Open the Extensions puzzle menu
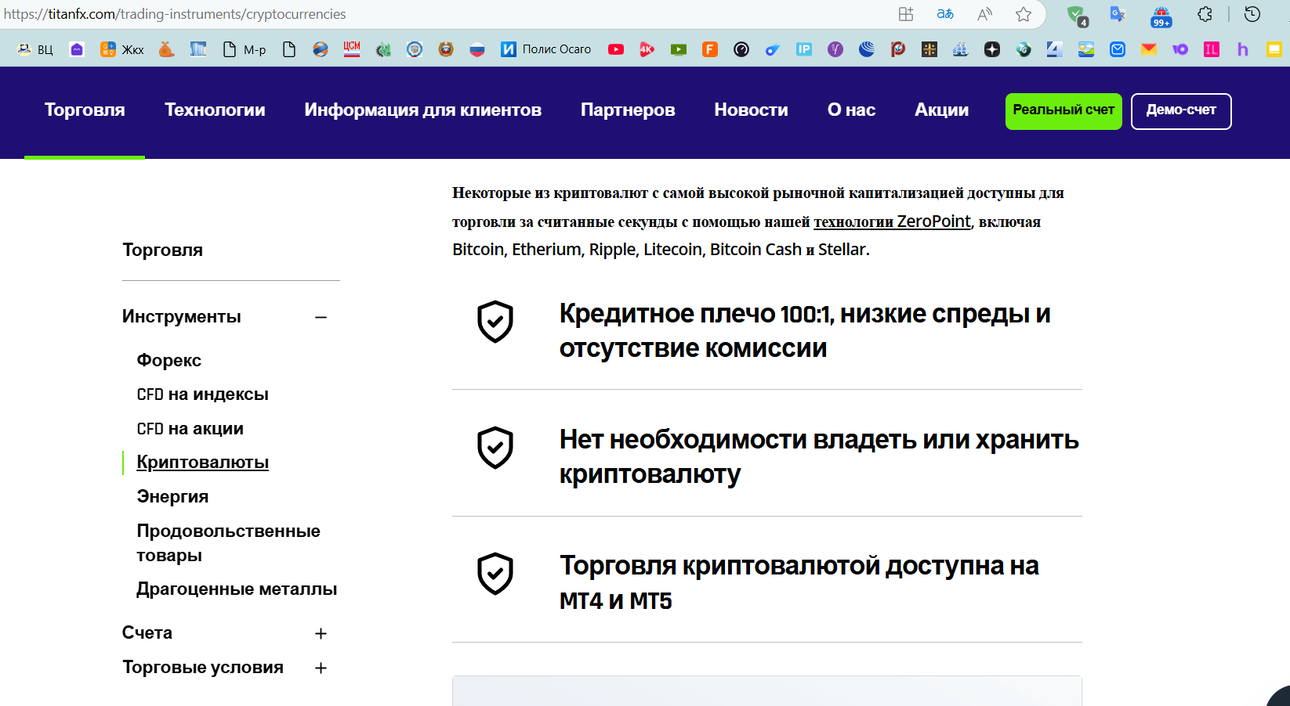The image size is (1290, 706). pos(1205,14)
